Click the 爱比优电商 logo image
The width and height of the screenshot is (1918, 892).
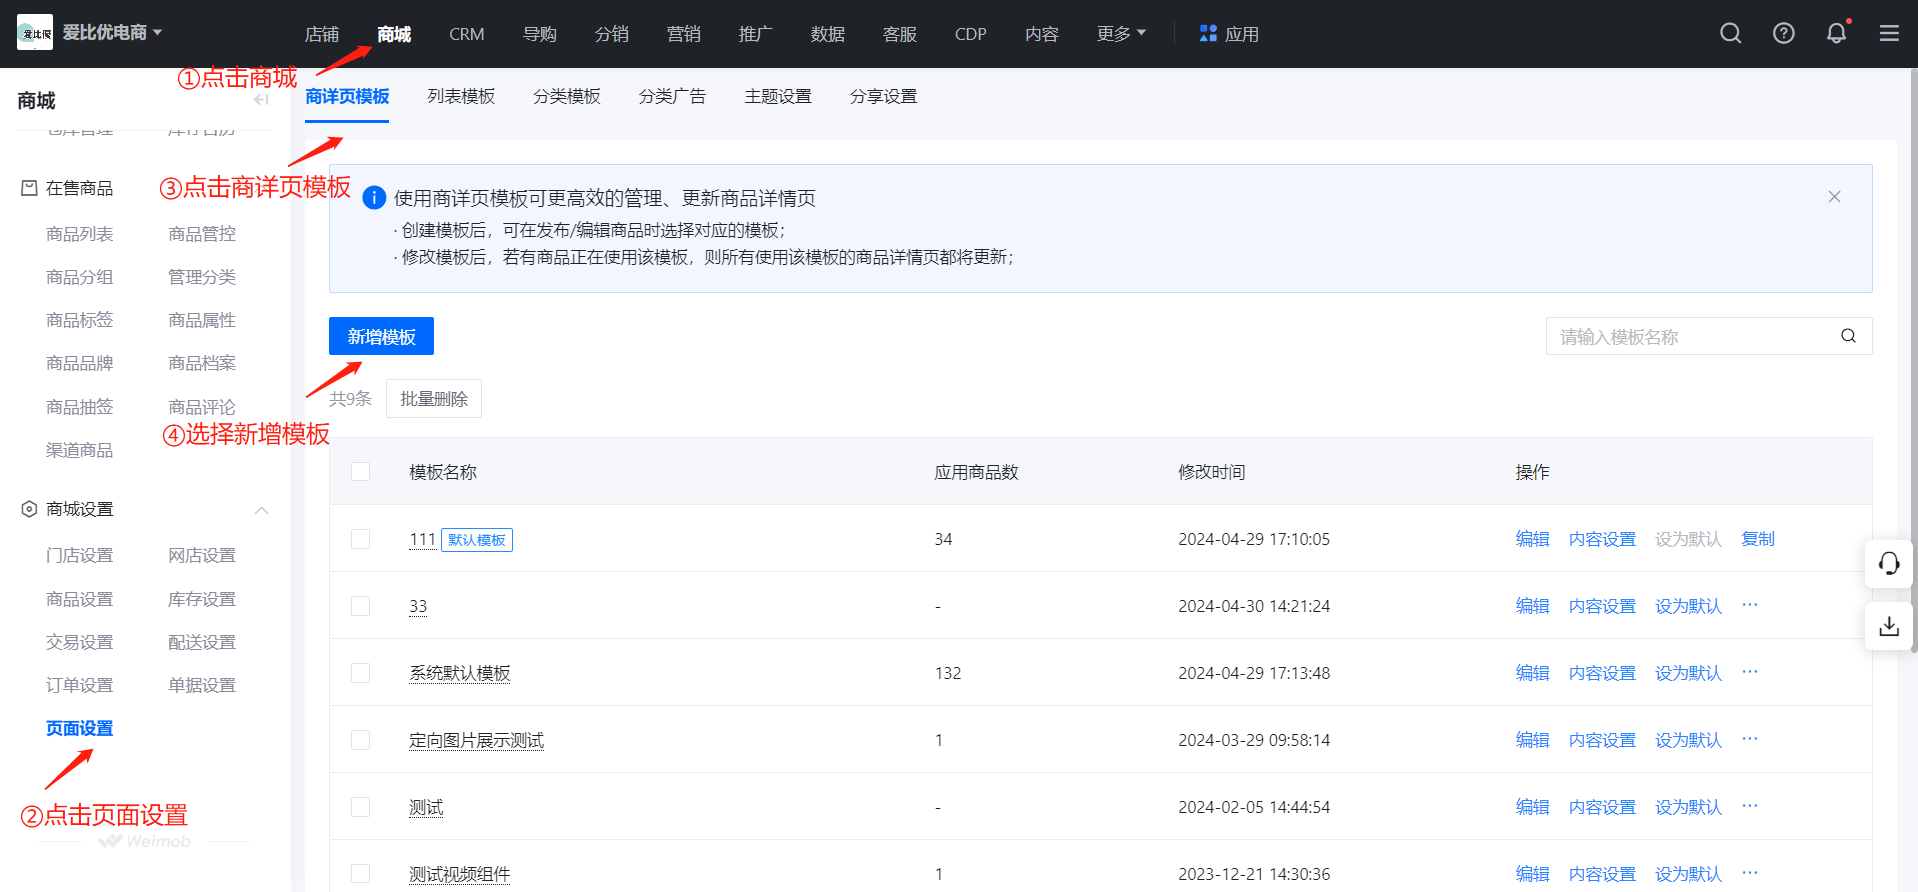[x=35, y=33]
